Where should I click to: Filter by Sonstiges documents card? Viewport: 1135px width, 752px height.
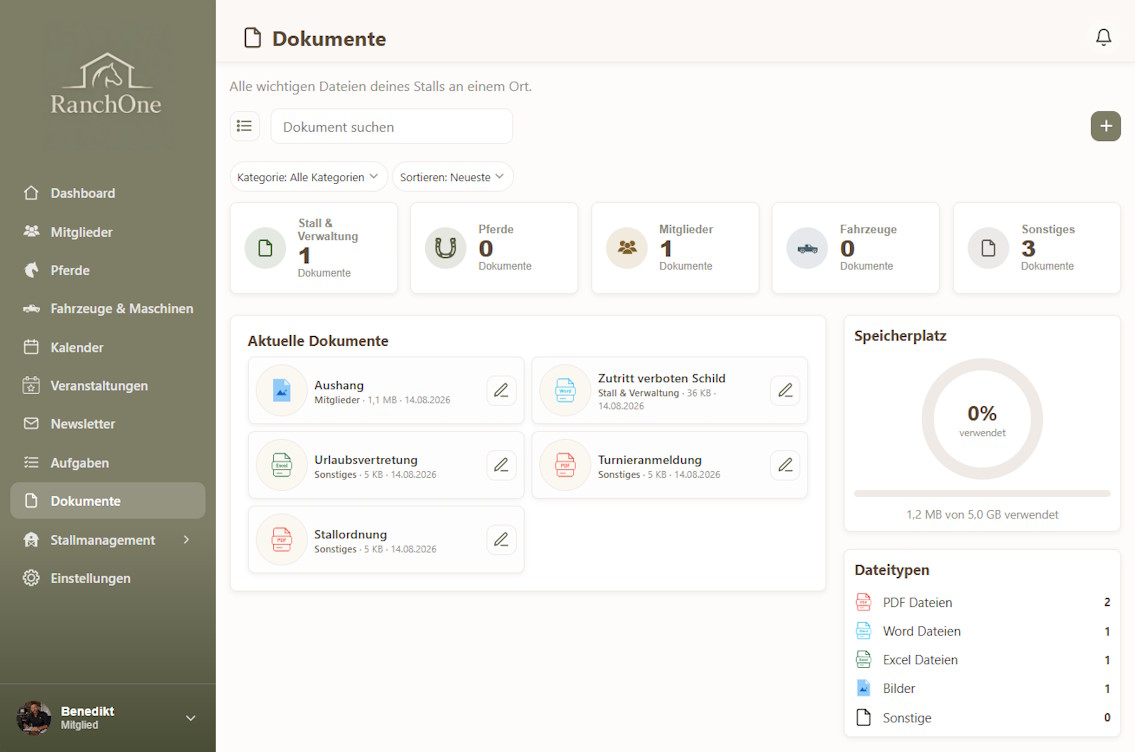pos(1037,248)
